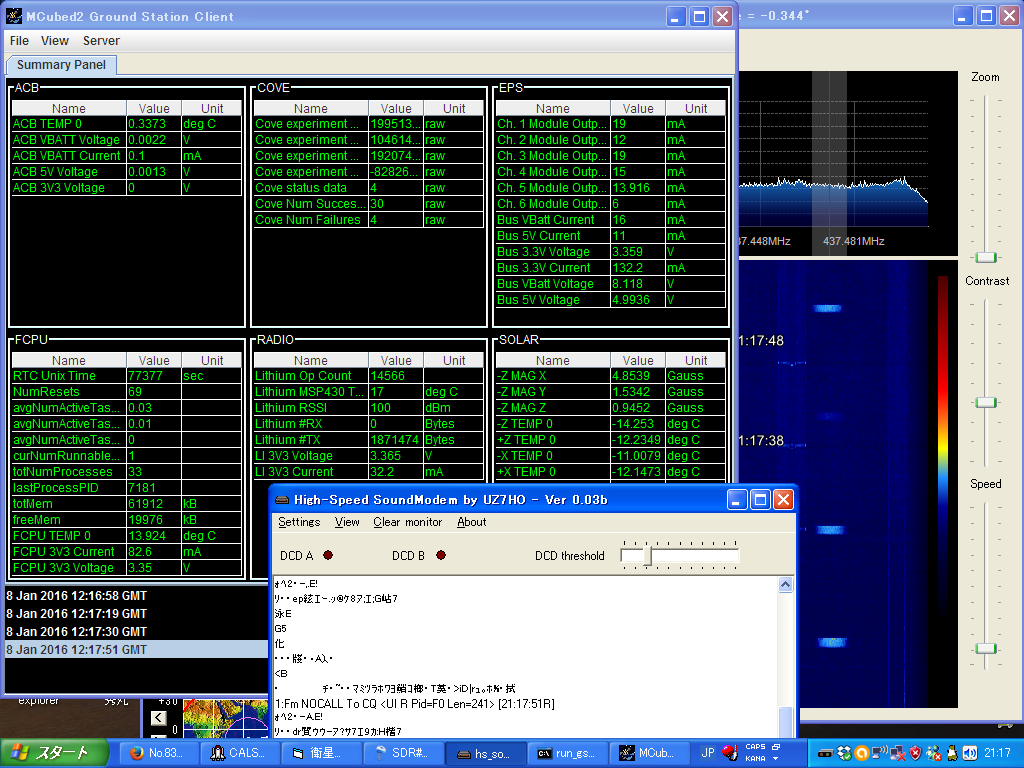Viewport: 1024px width, 768px height.
Task: Switch to hs_so taskbar item
Action: coord(484,753)
